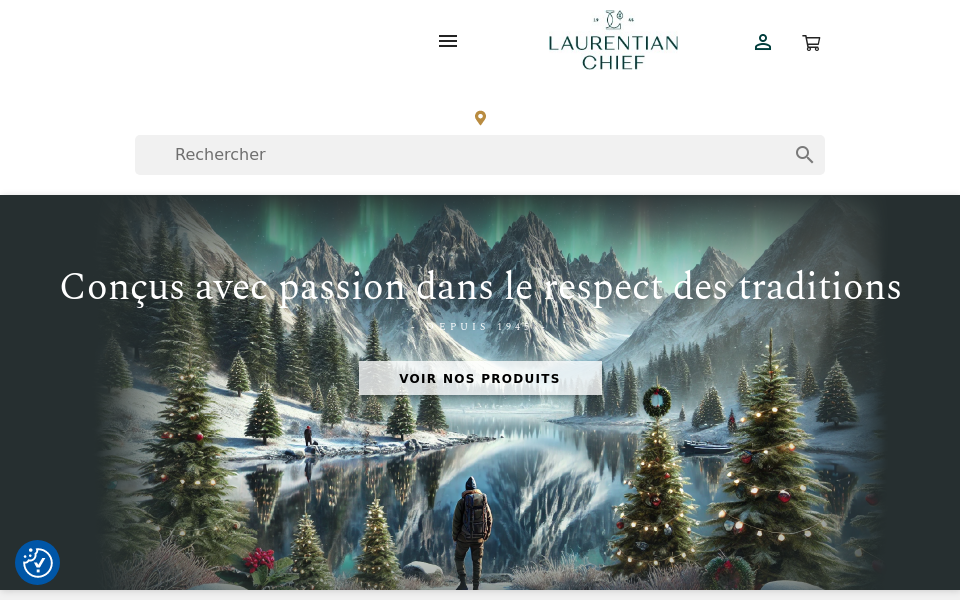This screenshot has height=600, width=960.
Task: Click the word 'traditions' in the headline
Action: coord(820,287)
